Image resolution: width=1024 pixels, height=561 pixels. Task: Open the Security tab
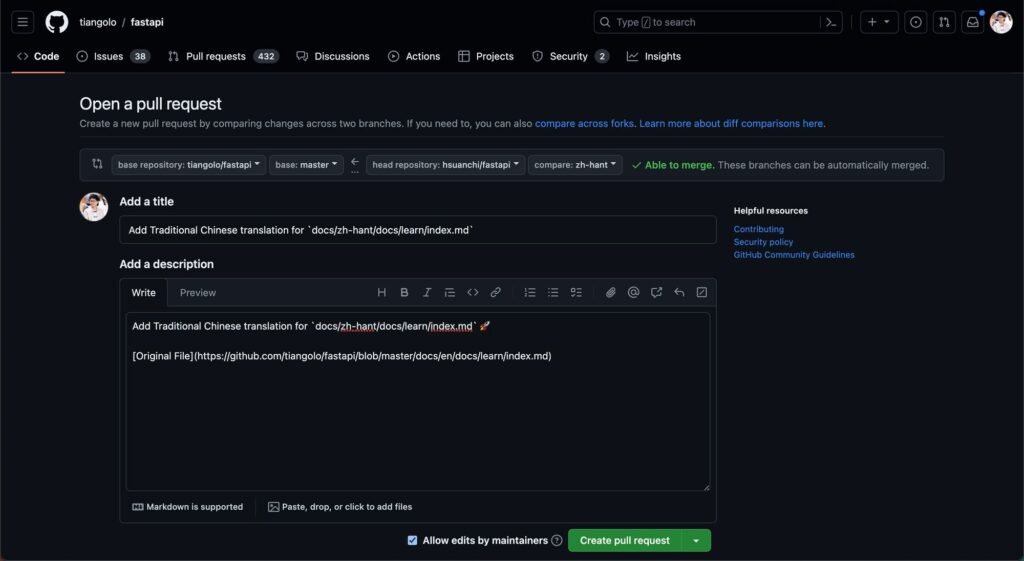coord(571,56)
